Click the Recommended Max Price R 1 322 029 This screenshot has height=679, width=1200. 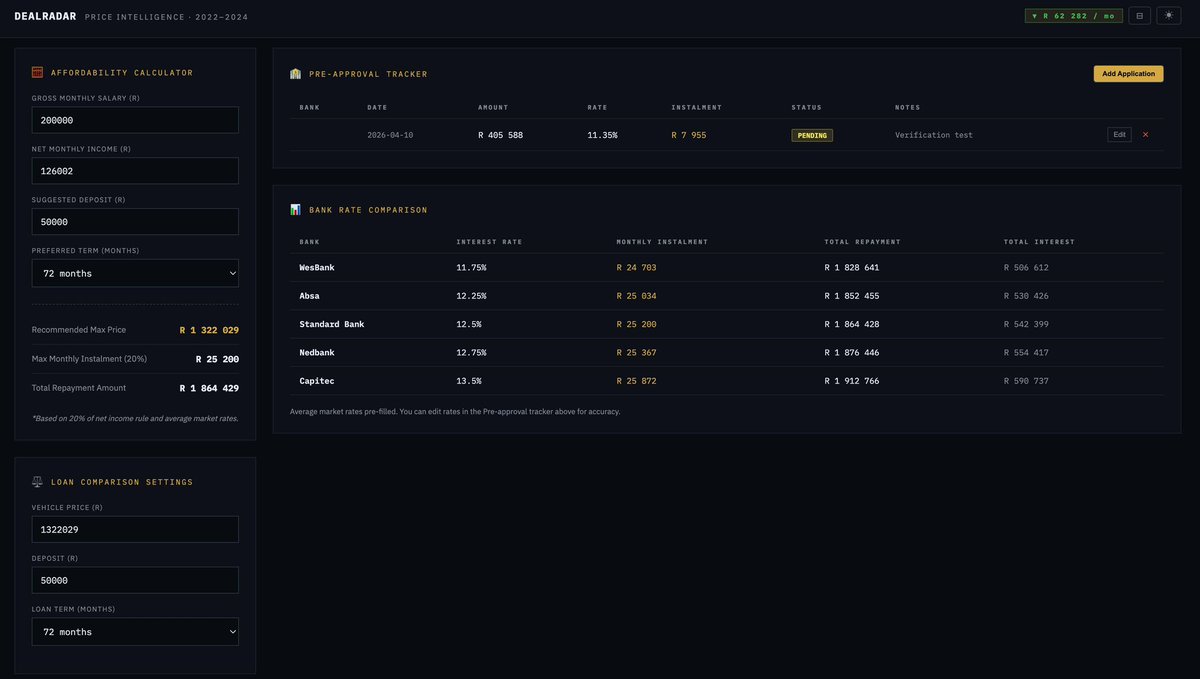[209, 330]
